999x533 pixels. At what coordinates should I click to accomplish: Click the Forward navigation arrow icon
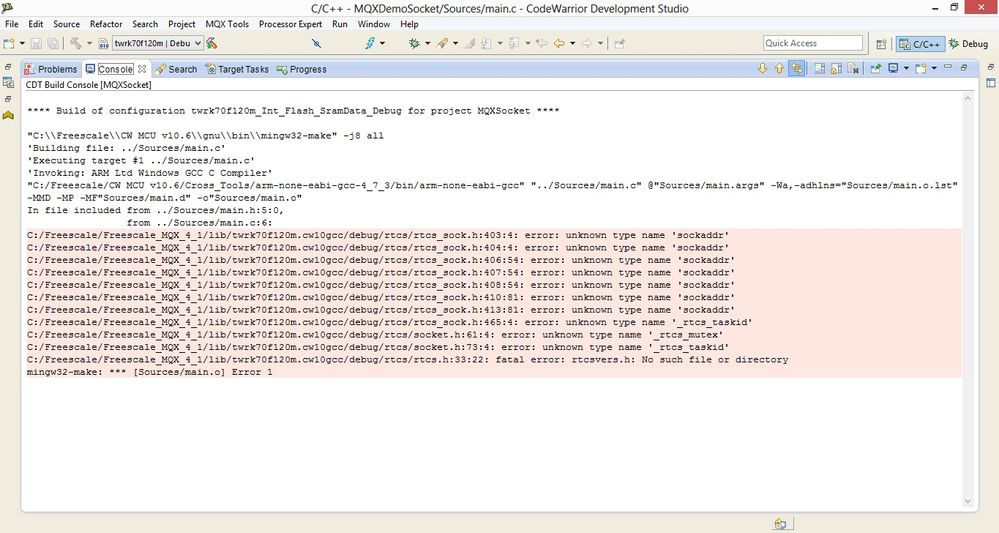587,43
